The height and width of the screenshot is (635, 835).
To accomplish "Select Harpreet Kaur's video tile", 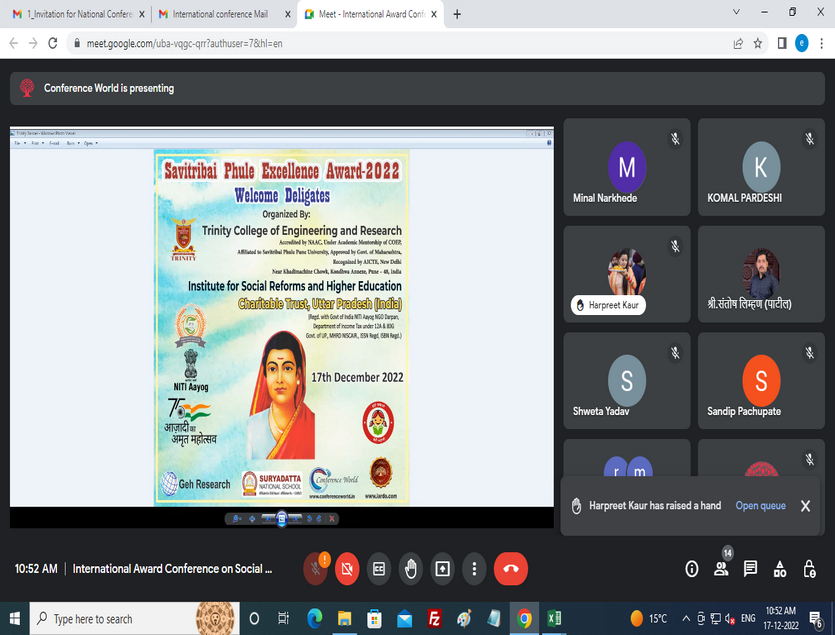I will coord(627,274).
